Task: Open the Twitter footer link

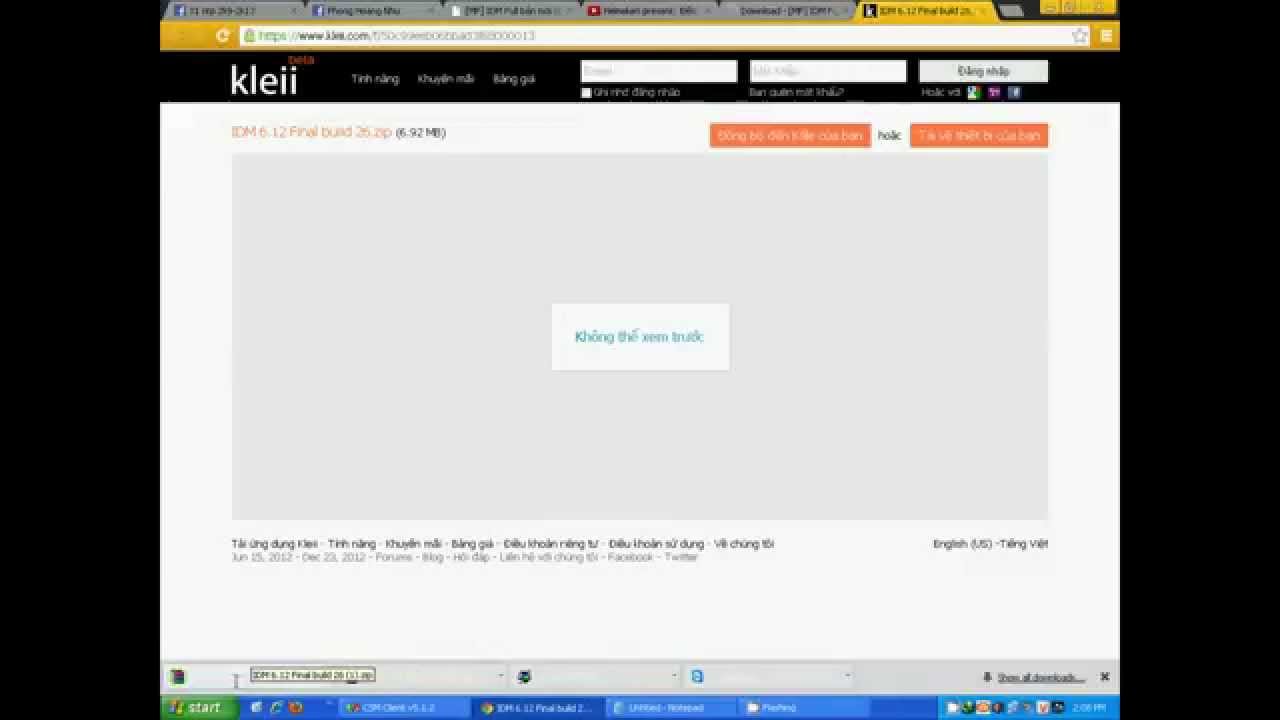Action: coord(681,557)
